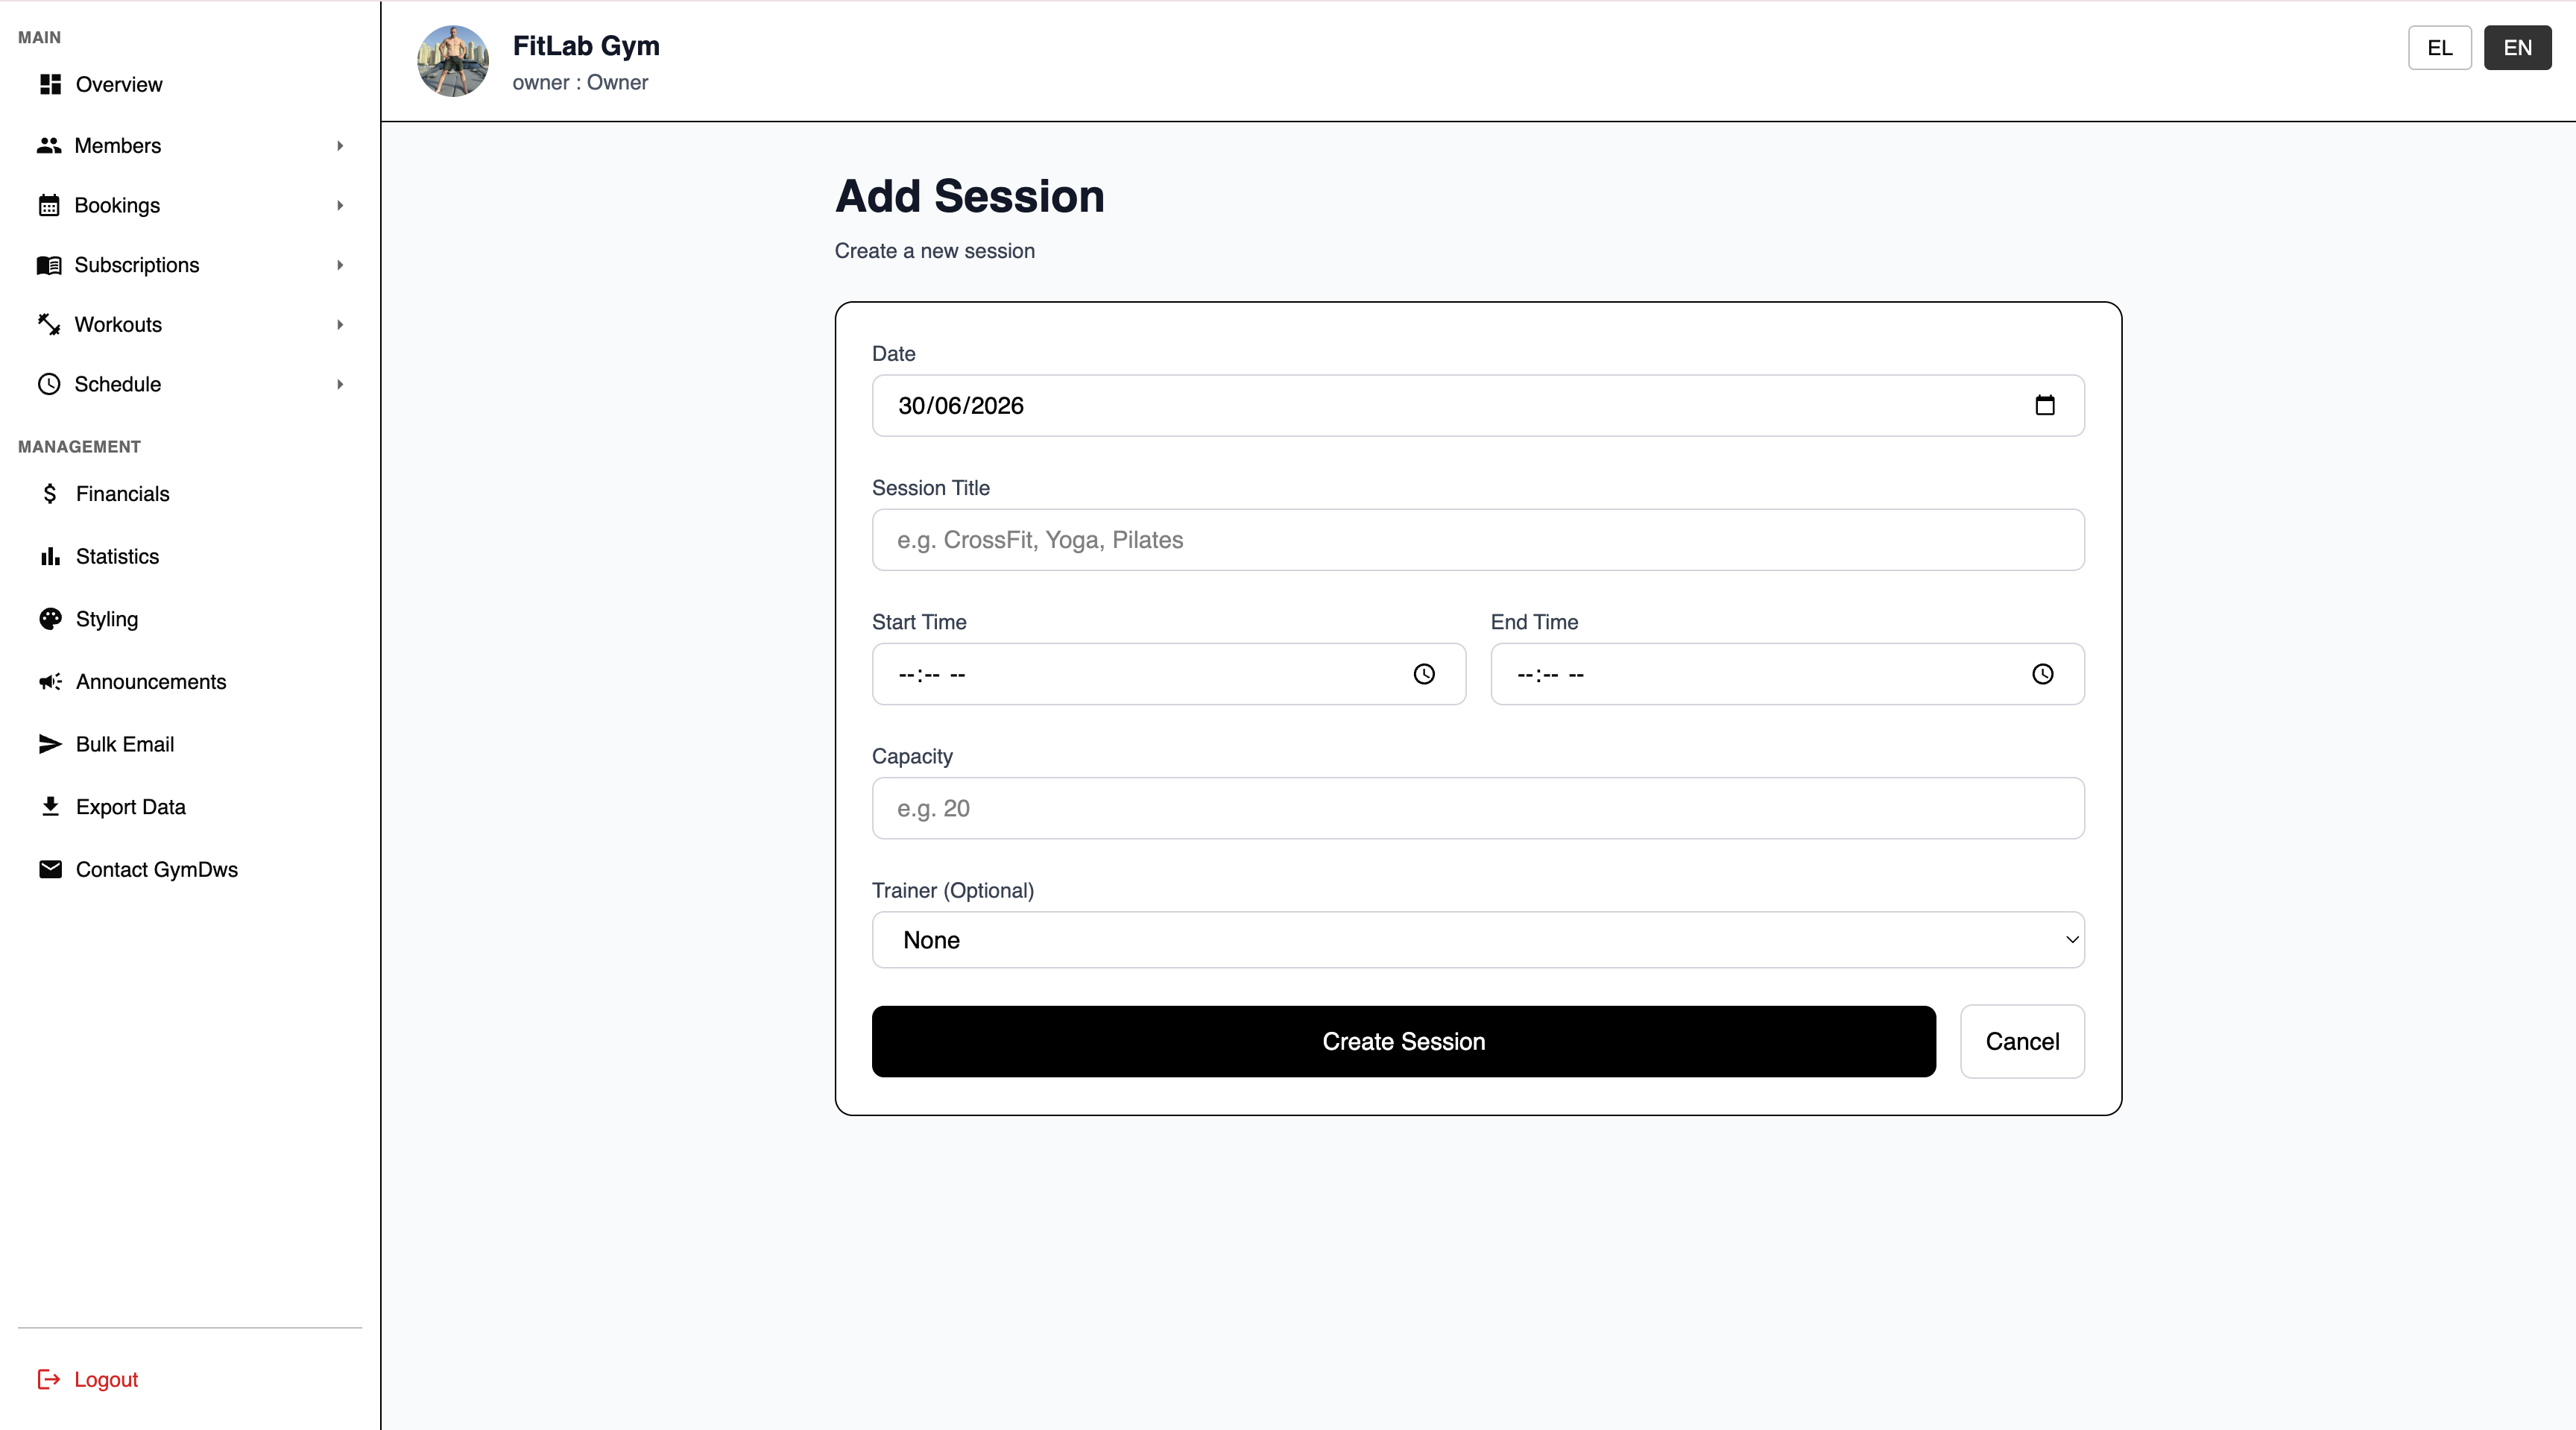Focus the Session Title input field
2576x1430 pixels.
click(x=1478, y=540)
